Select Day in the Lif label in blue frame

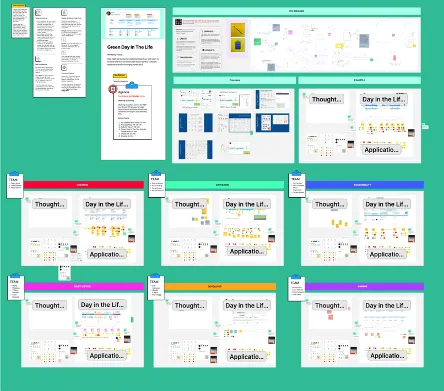[387, 204]
